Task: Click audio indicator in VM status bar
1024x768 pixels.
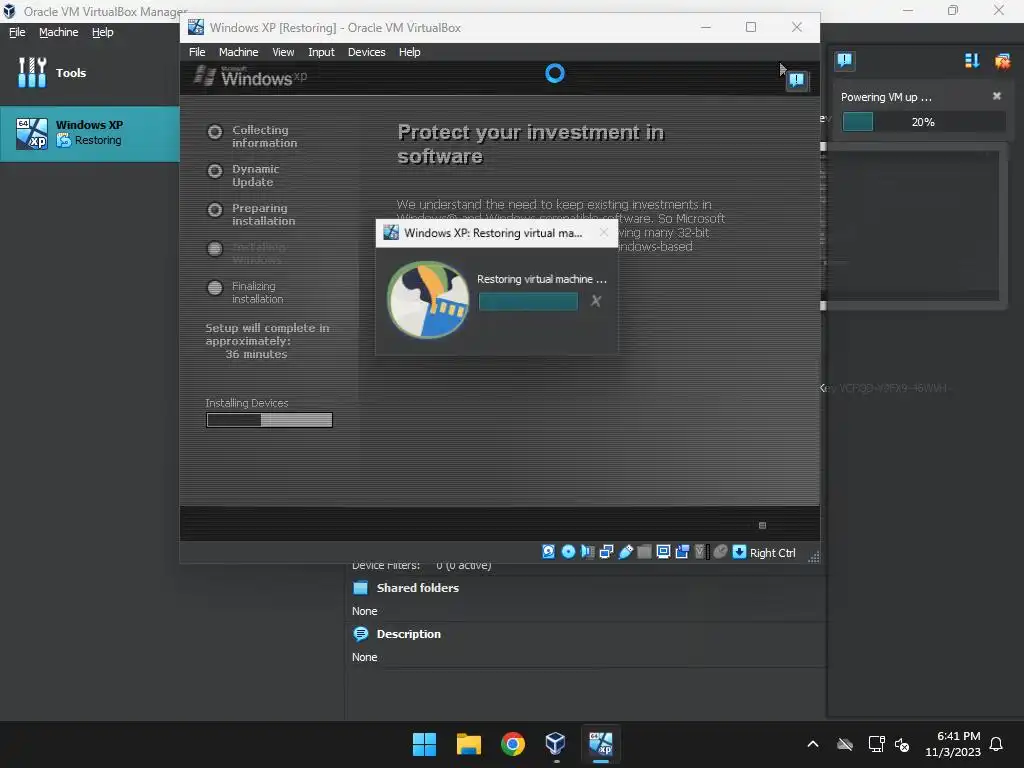Action: [x=587, y=552]
